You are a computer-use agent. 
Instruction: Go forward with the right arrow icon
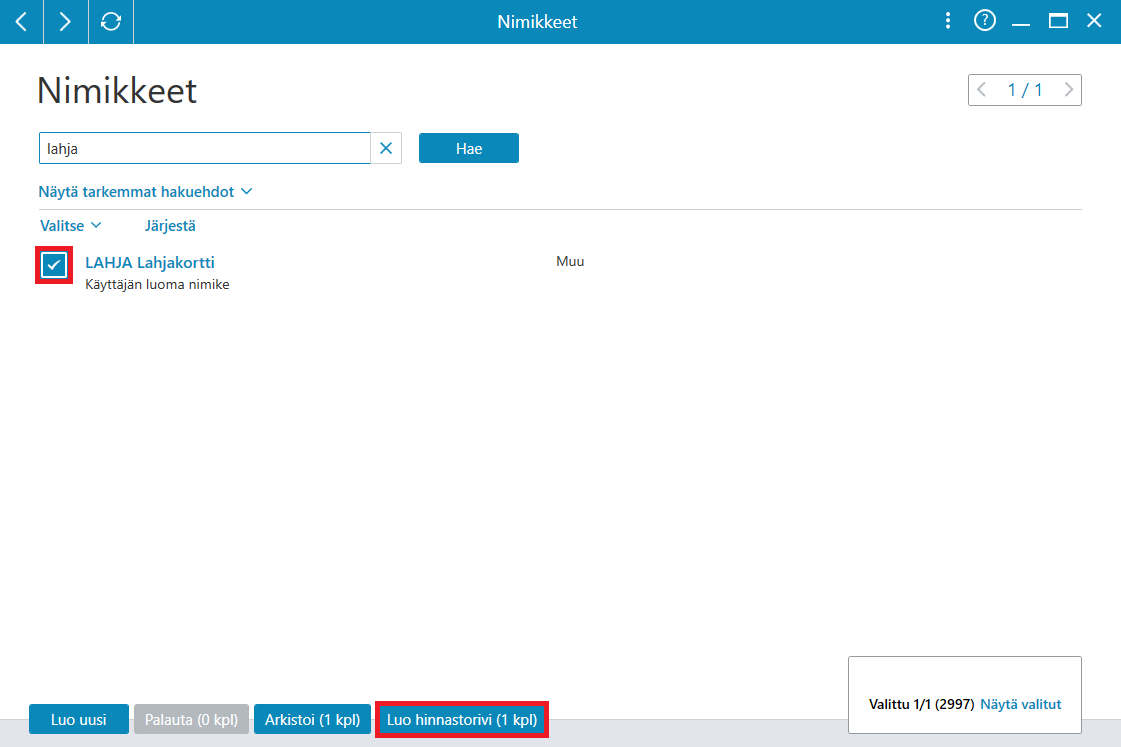tap(66, 21)
